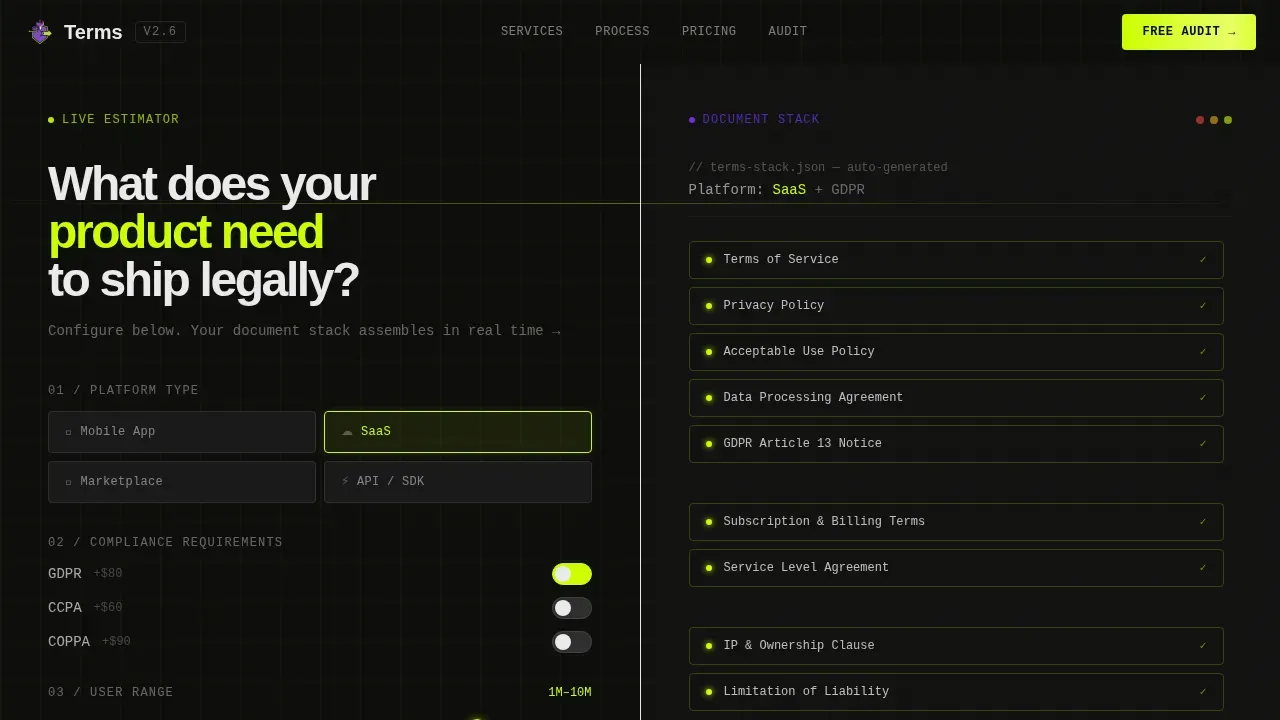Screen dimensions: 1280x720
Task: Click the V2.6 version badge
Action: [x=160, y=32]
